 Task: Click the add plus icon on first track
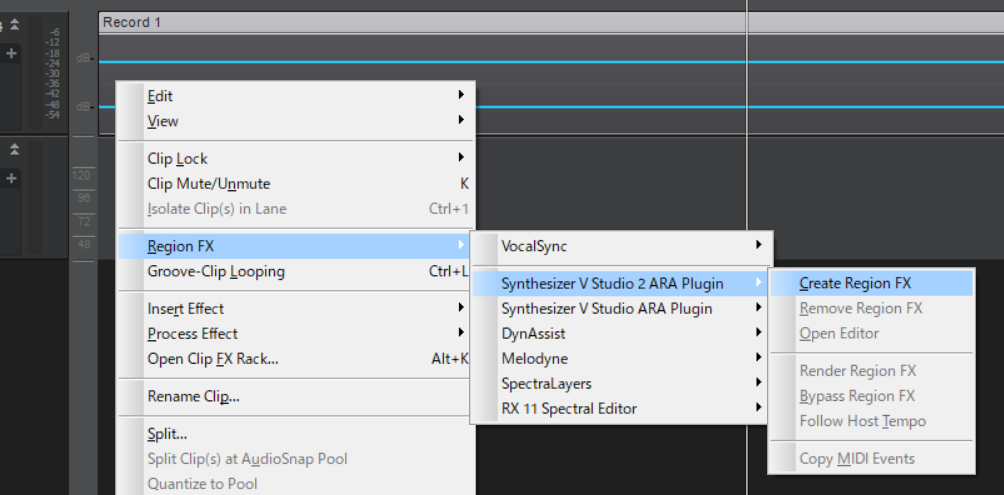coord(11,54)
